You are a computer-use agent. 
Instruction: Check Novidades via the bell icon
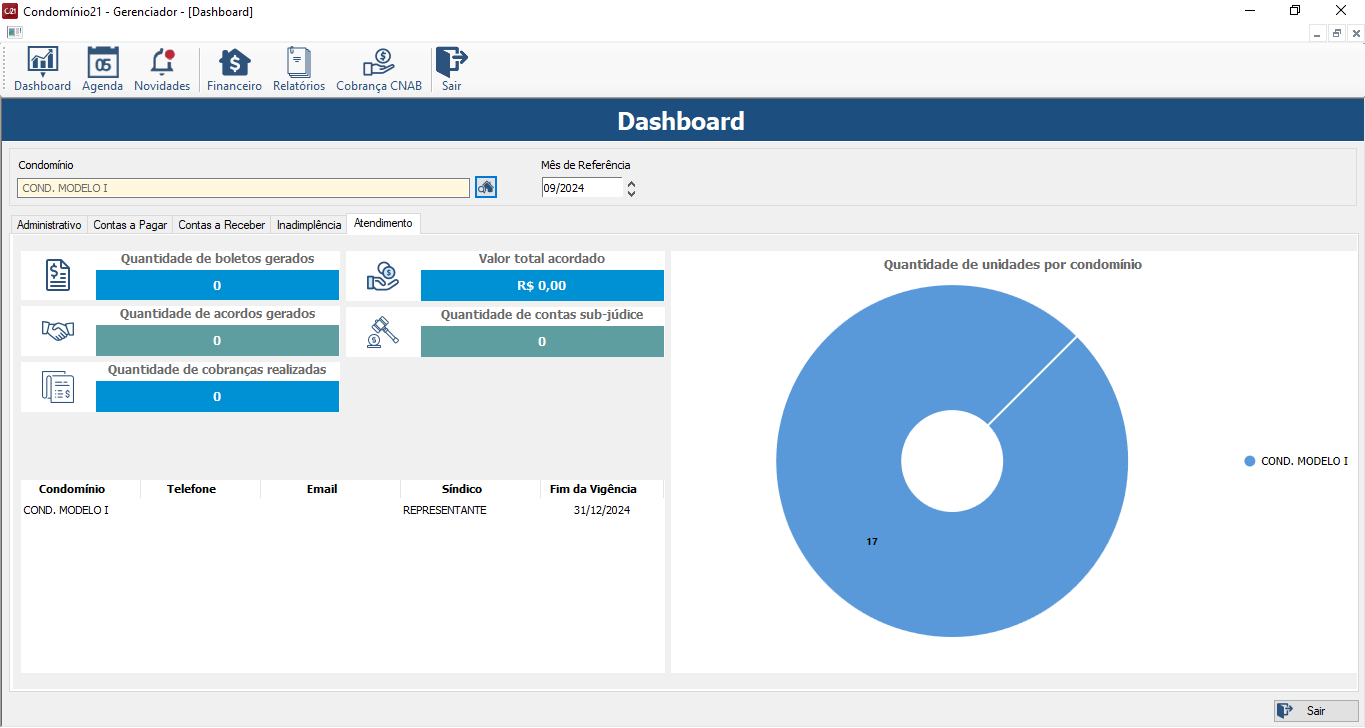[162, 70]
